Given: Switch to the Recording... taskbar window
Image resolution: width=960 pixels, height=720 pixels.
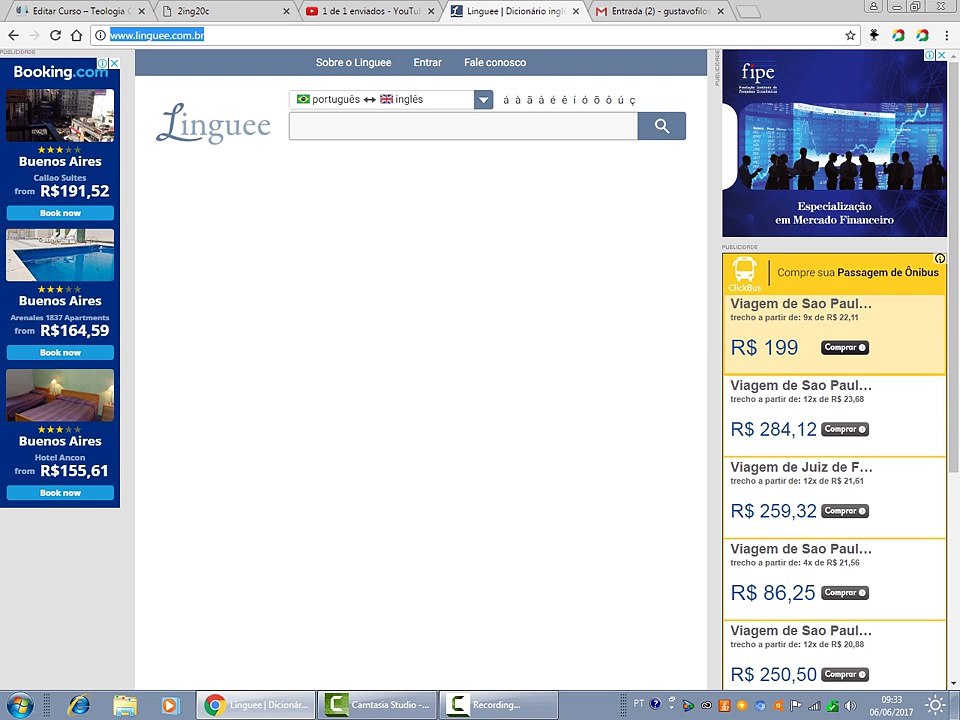Looking at the screenshot, I should [x=498, y=705].
